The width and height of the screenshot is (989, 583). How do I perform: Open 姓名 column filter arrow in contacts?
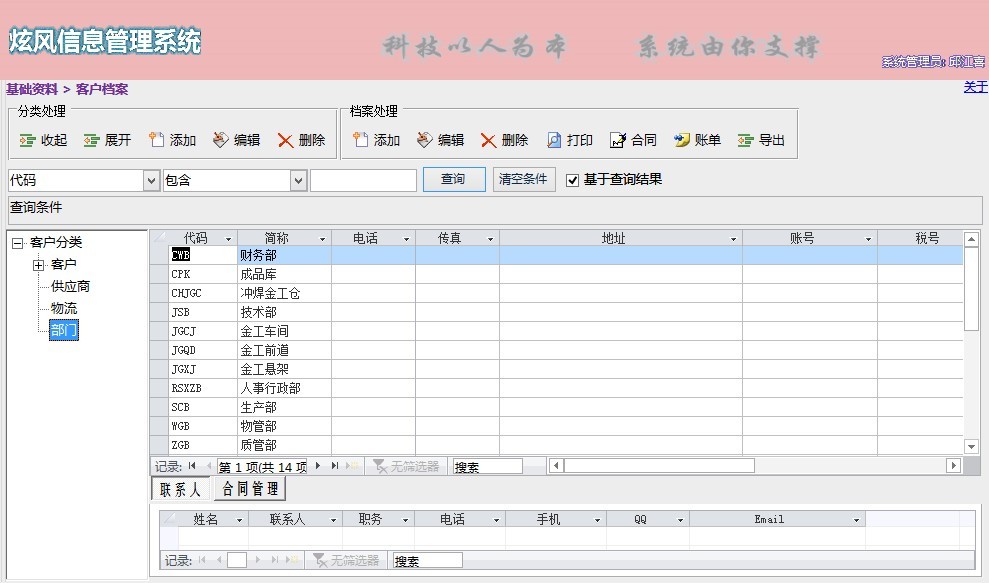(x=240, y=521)
